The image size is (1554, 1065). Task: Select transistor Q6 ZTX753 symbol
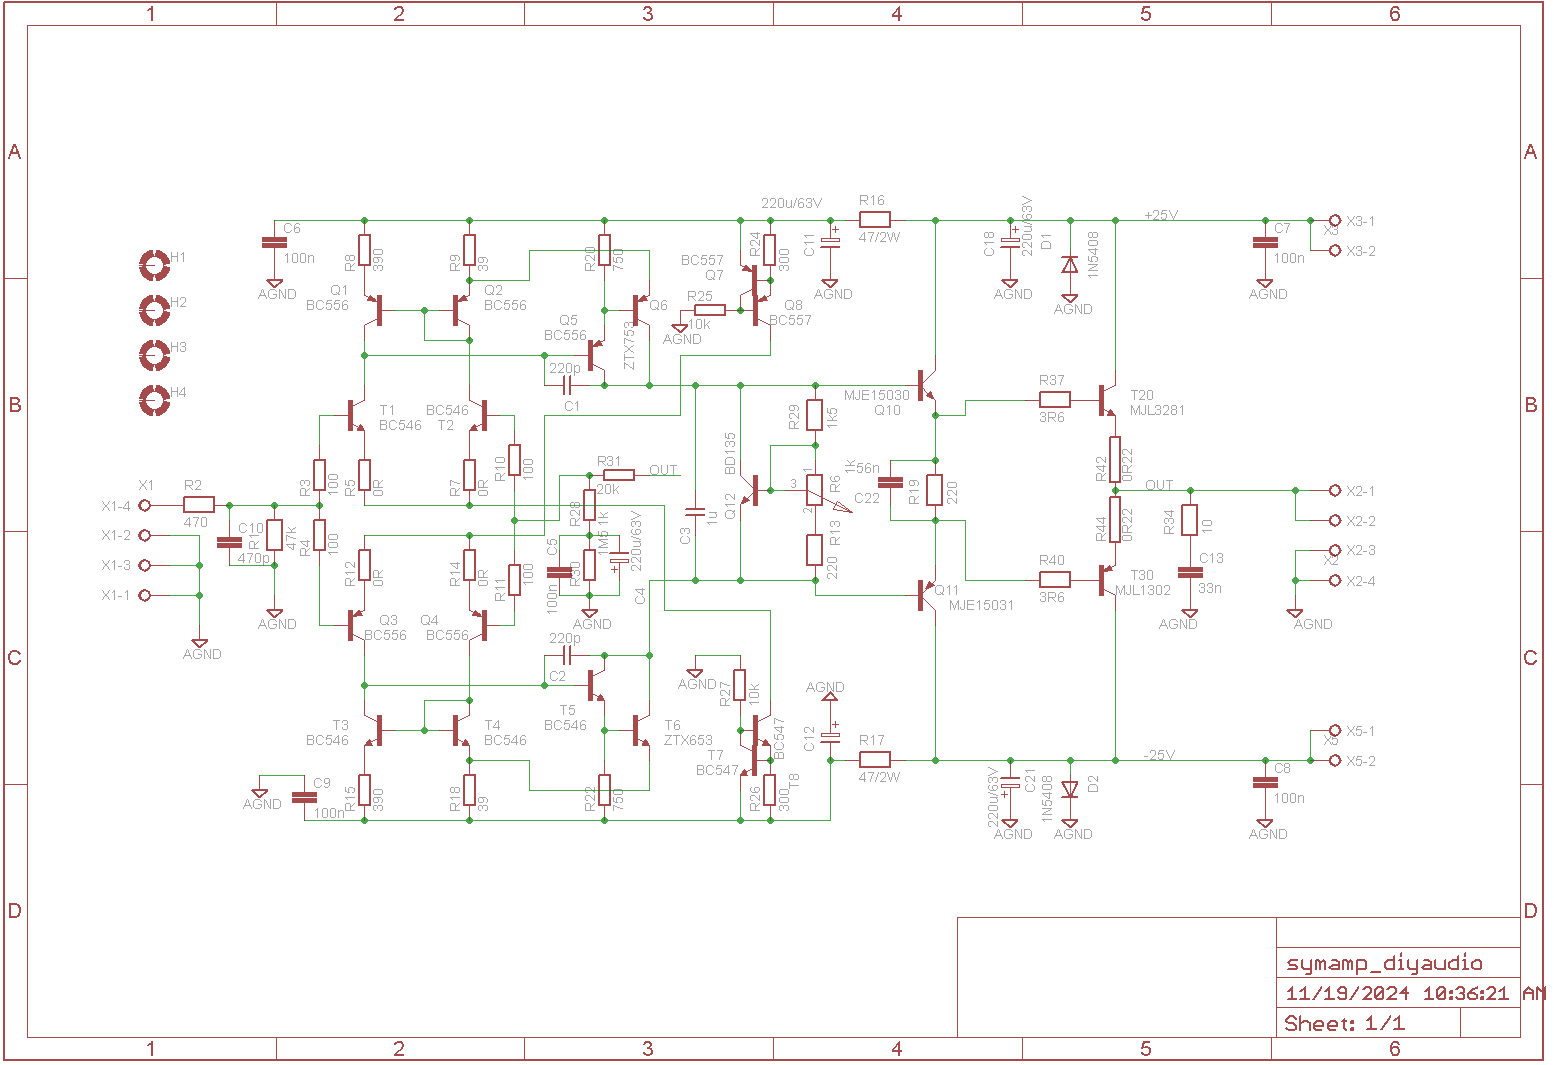(x=641, y=310)
